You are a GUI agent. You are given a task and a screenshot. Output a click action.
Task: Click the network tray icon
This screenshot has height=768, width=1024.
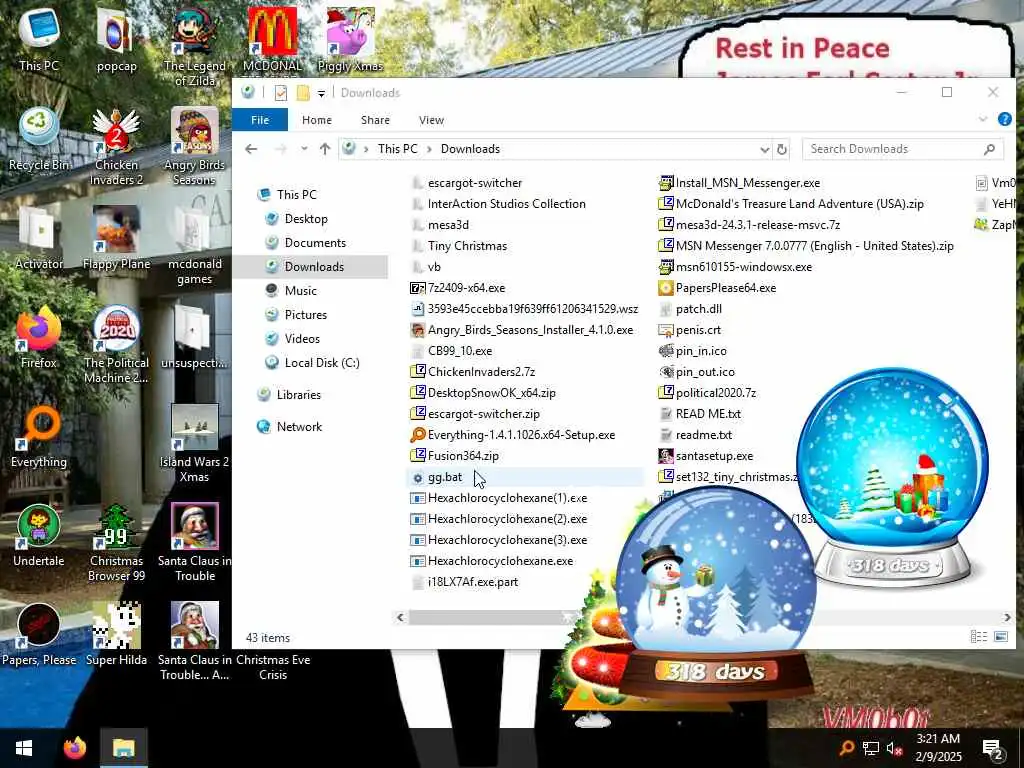tap(871, 748)
